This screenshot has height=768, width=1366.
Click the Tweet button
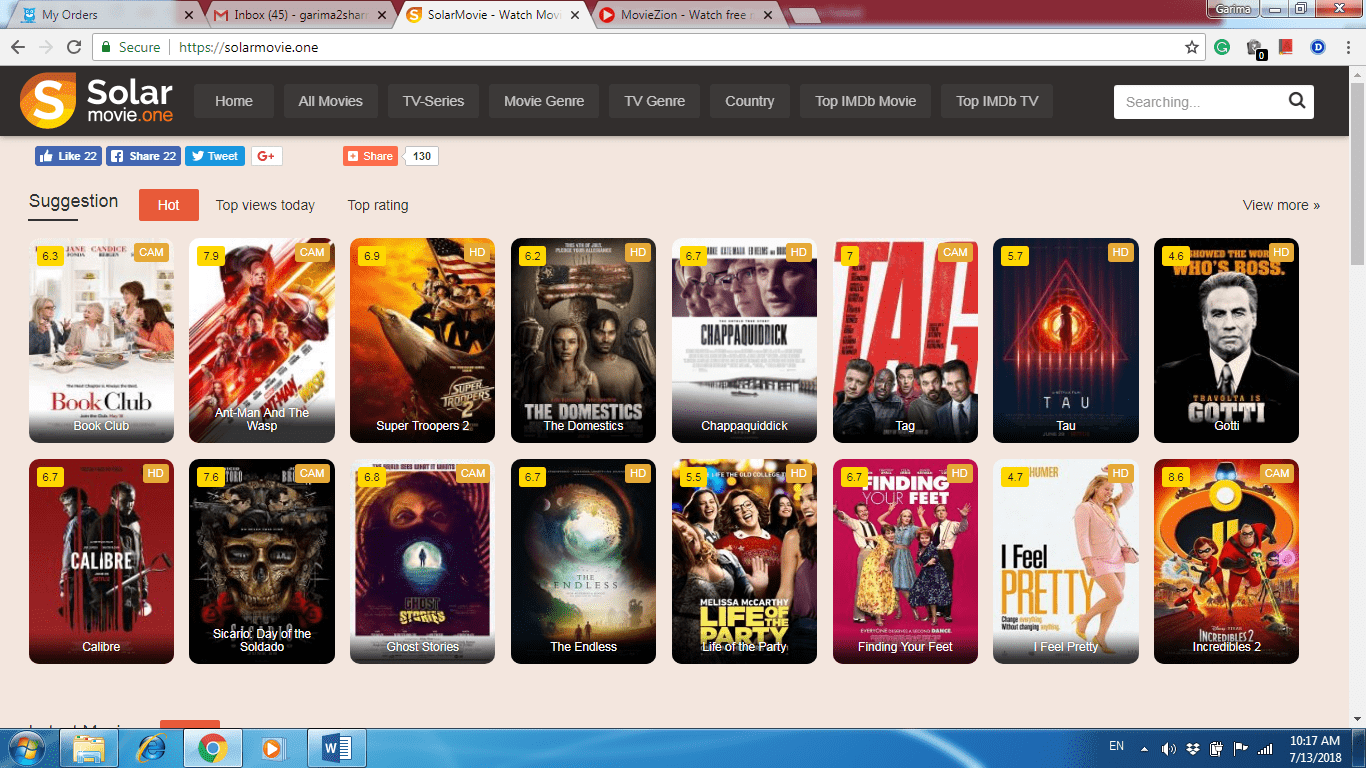point(215,156)
